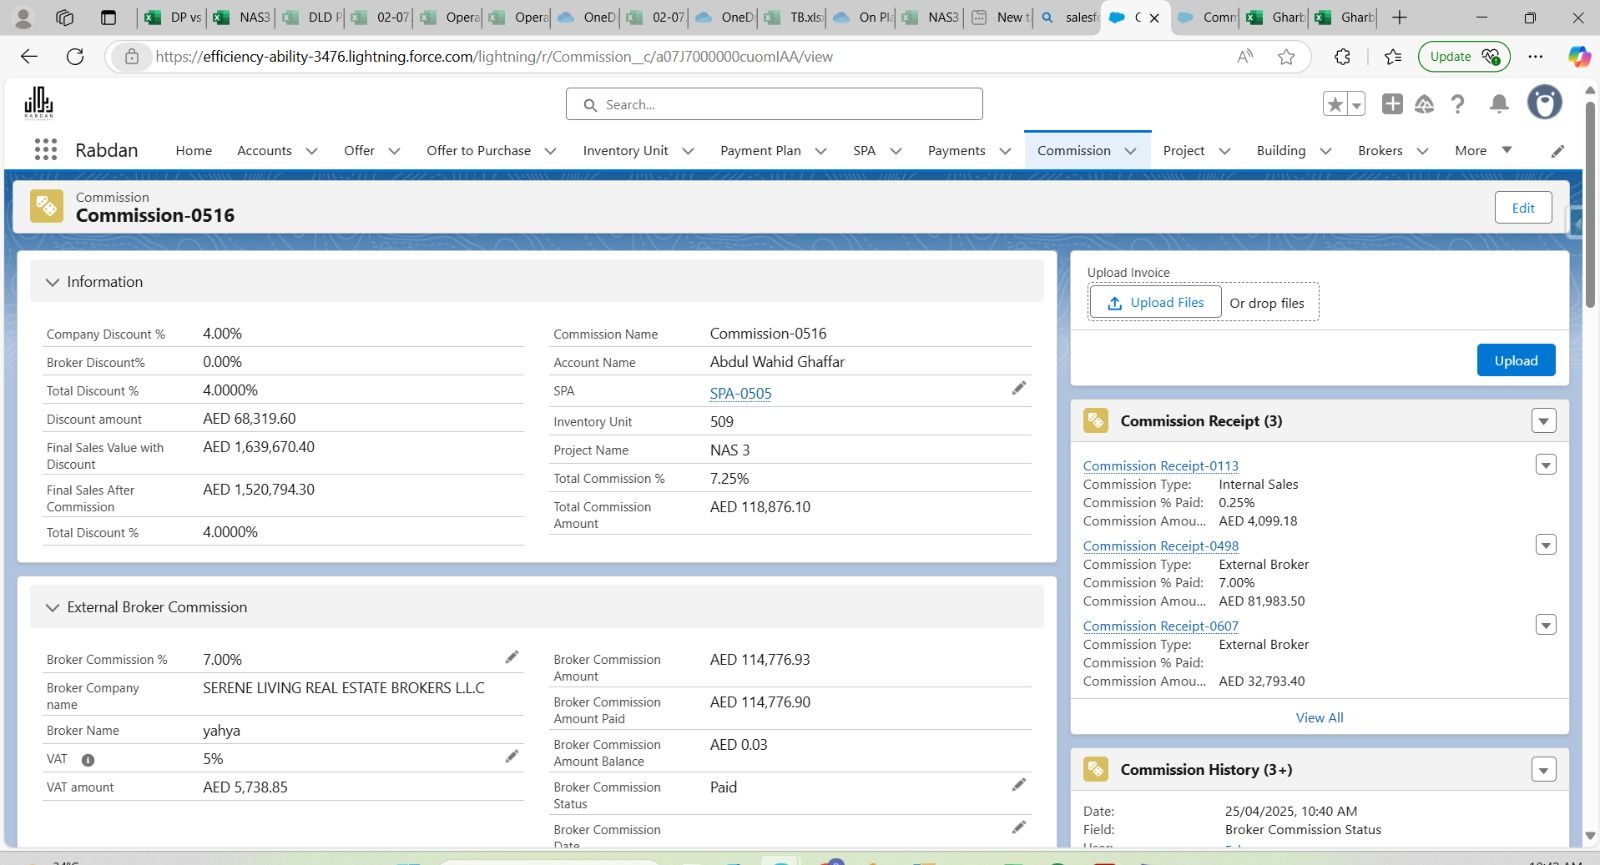Open the browser Extensions icon
The height and width of the screenshot is (865, 1600).
point(1342,57)
